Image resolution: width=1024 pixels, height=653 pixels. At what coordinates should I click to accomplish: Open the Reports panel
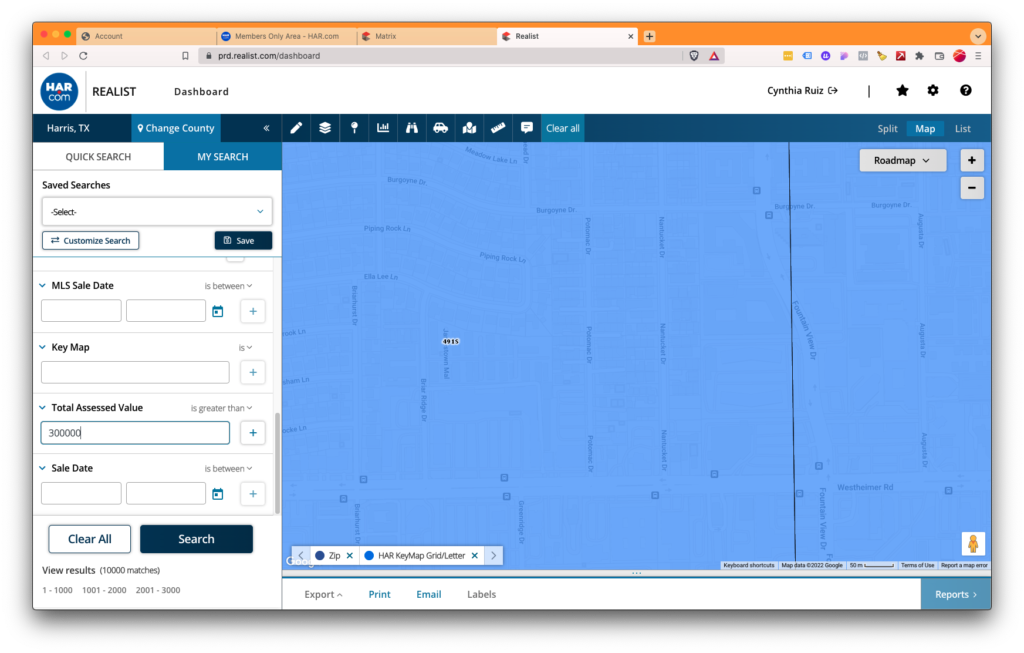pyautogui.click(x=956, y=594)
